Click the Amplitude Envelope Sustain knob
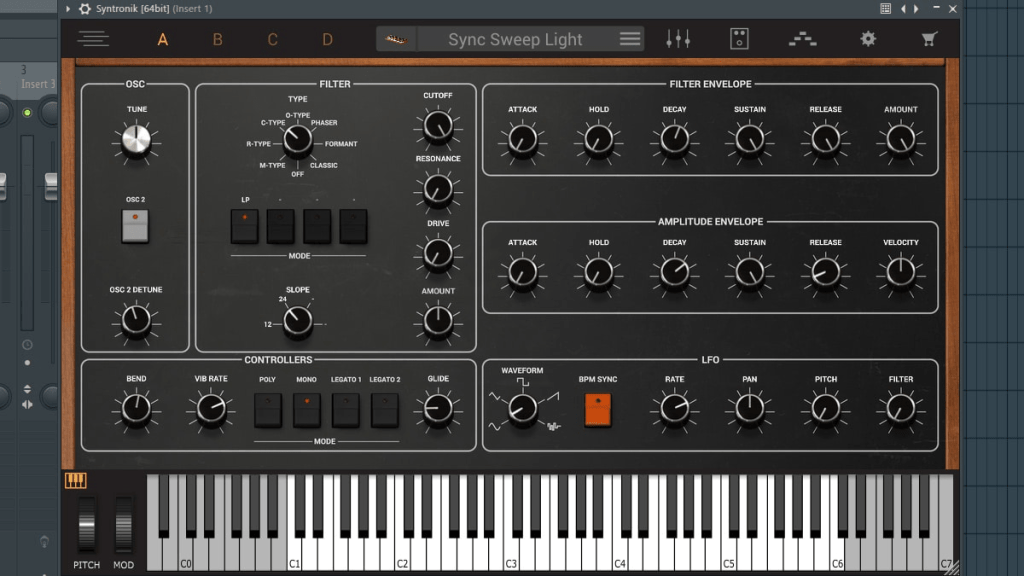Screen dimensions: 1024x576 (x=750, y=273)
